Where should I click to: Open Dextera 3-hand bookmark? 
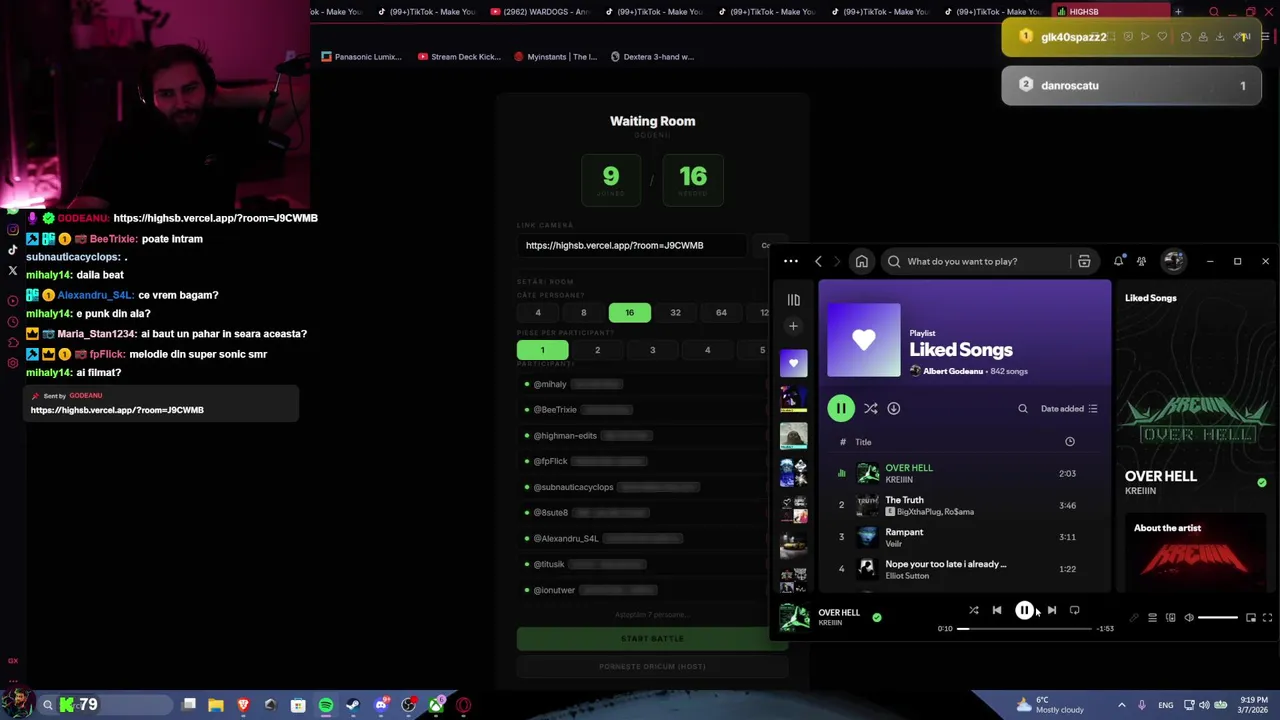pyautogui.click(x=652, y=57)
